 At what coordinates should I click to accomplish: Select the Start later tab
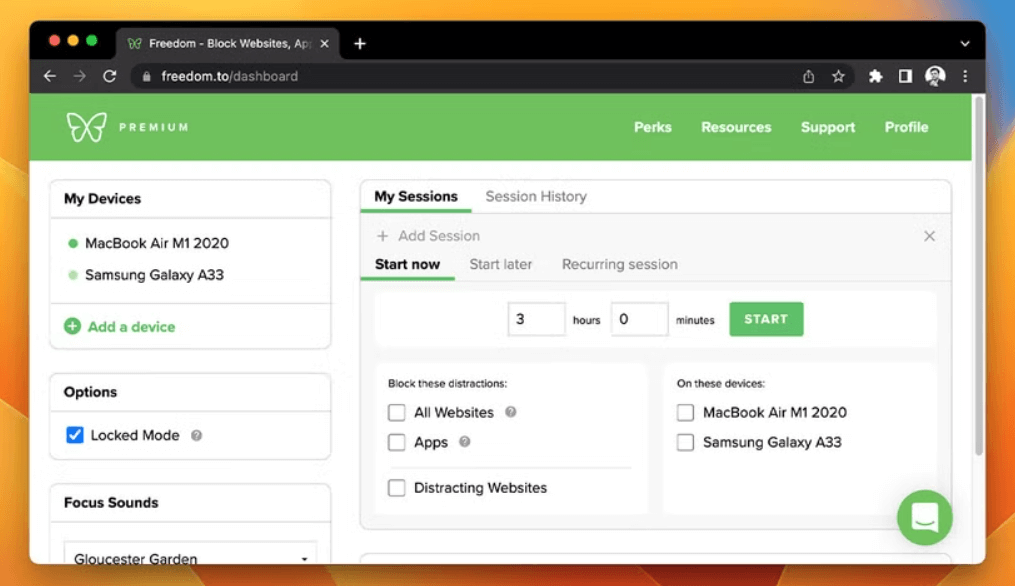point(500,264)
